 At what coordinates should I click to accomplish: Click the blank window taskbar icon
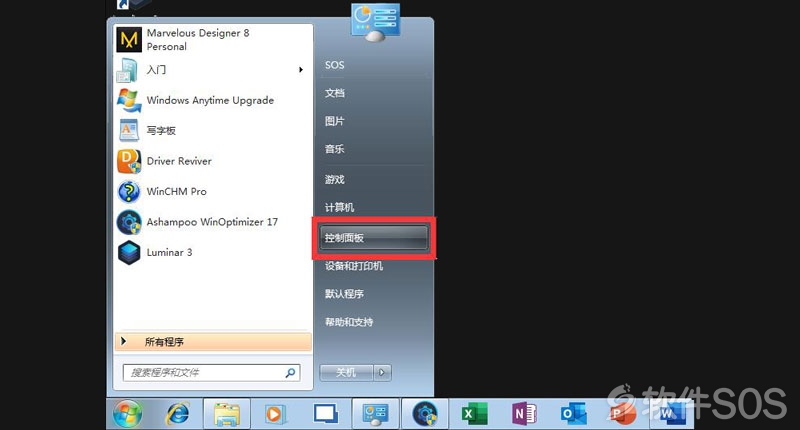pyautogui.click(x=326, y=414)
